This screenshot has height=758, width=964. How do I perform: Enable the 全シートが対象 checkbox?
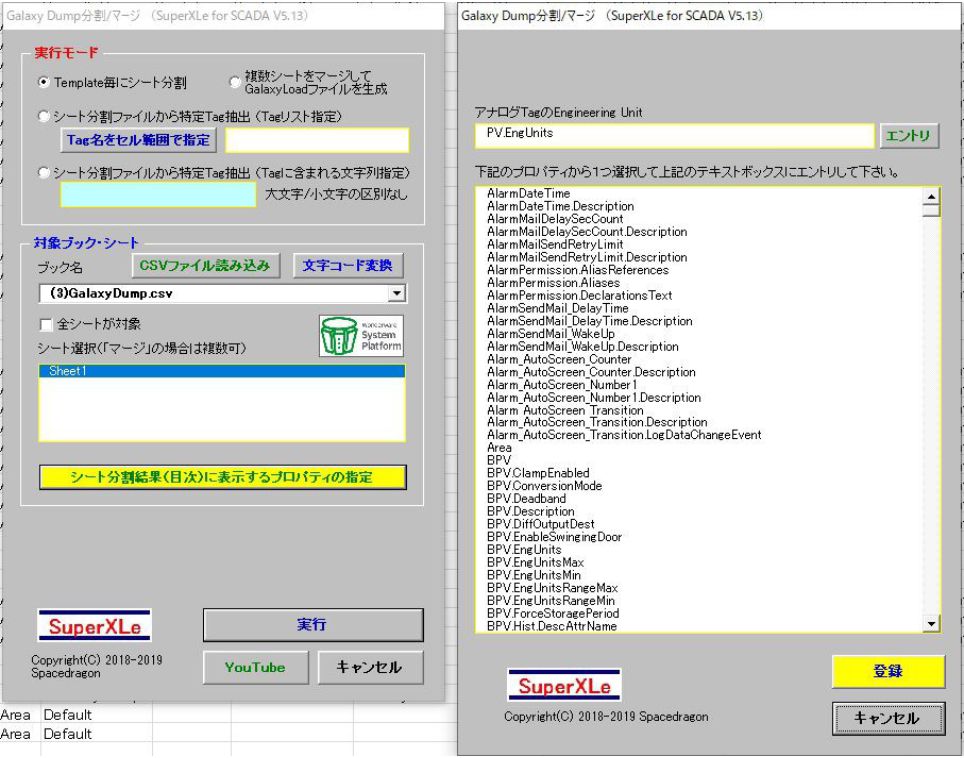point(45,325)
